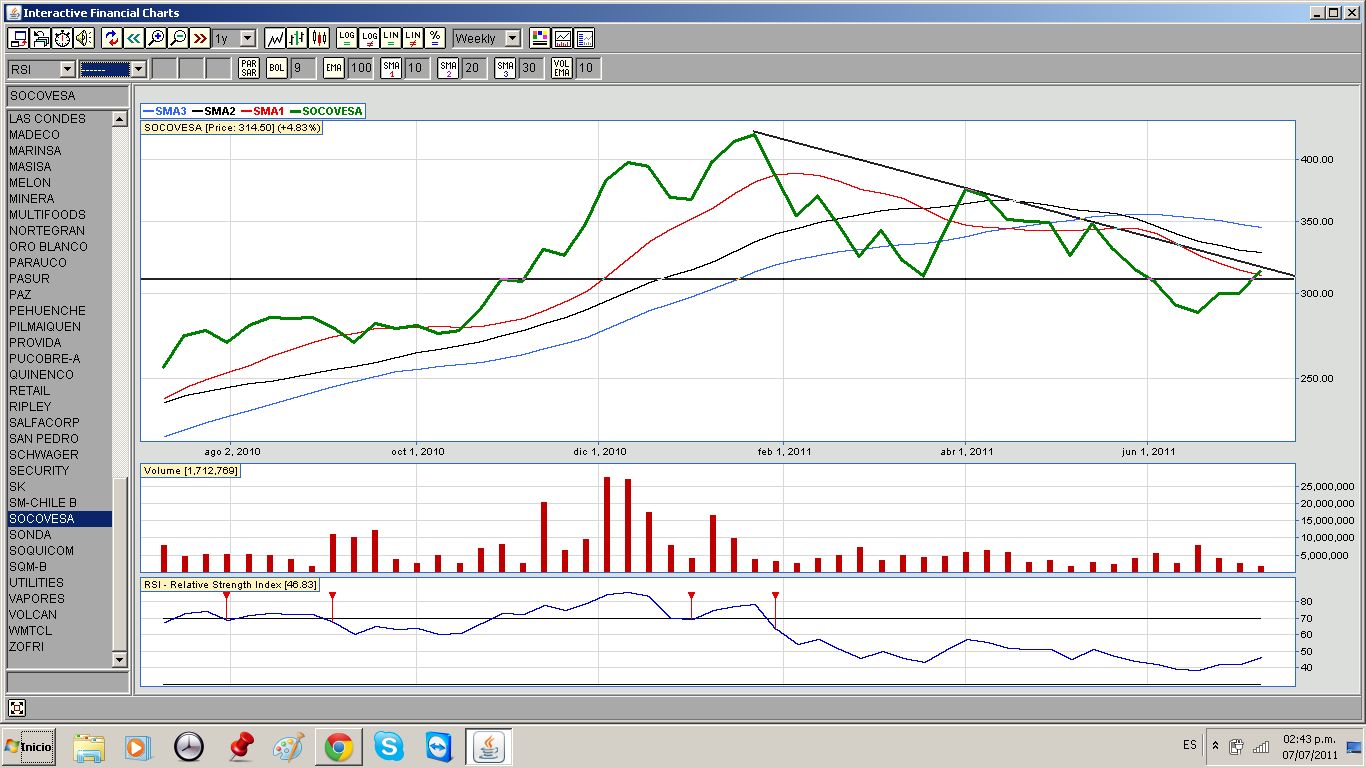Click the SMA1 red legend label
The height and width of the screenshot is (768, 1366).
(x=264, y=111)
